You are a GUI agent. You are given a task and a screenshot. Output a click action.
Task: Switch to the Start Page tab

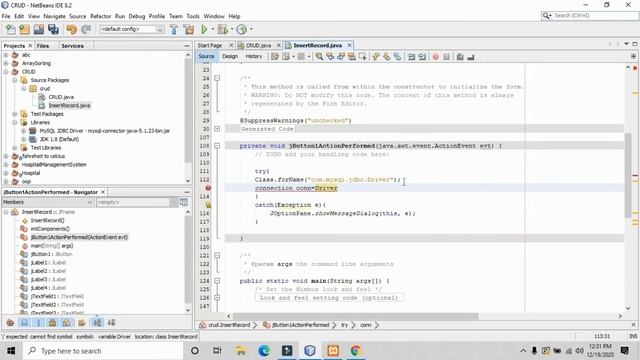tap(210, 45)
